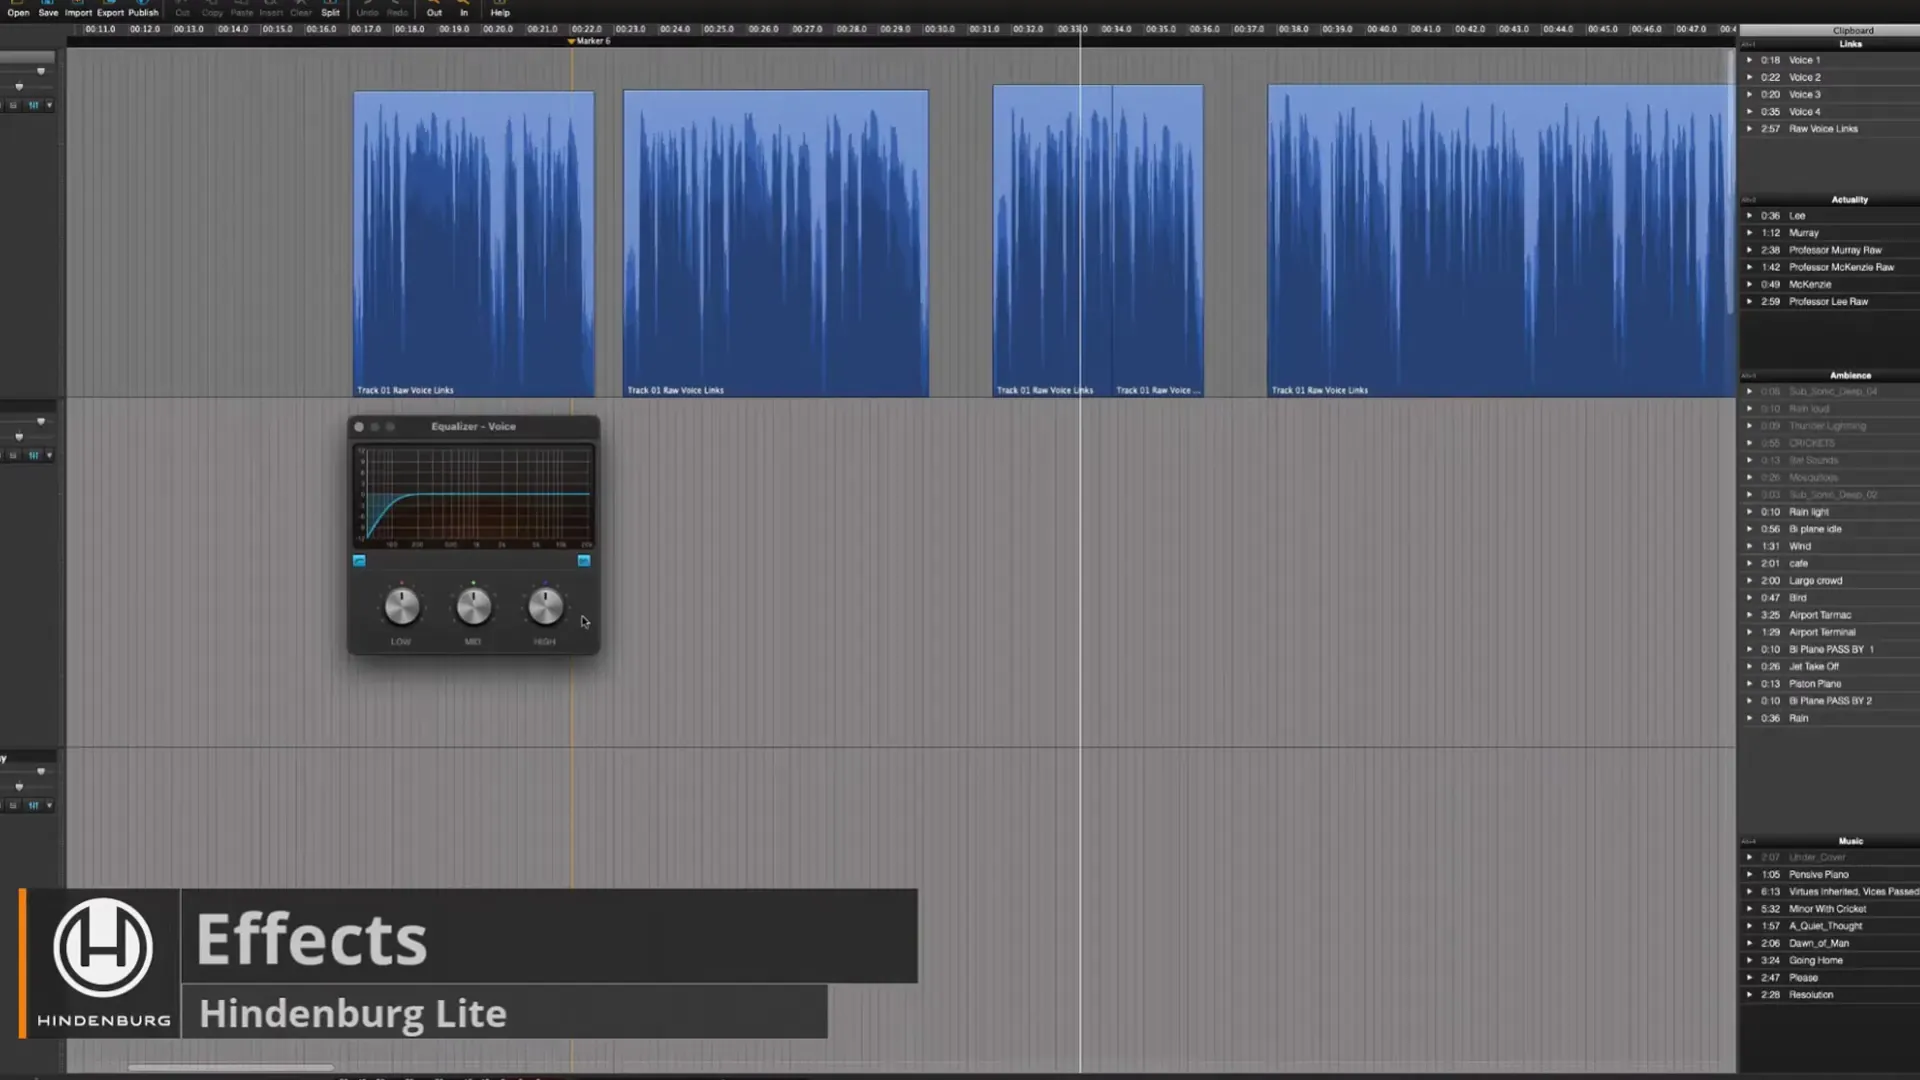Click the Zoom In magnifier icon

[x=464, y=8]
